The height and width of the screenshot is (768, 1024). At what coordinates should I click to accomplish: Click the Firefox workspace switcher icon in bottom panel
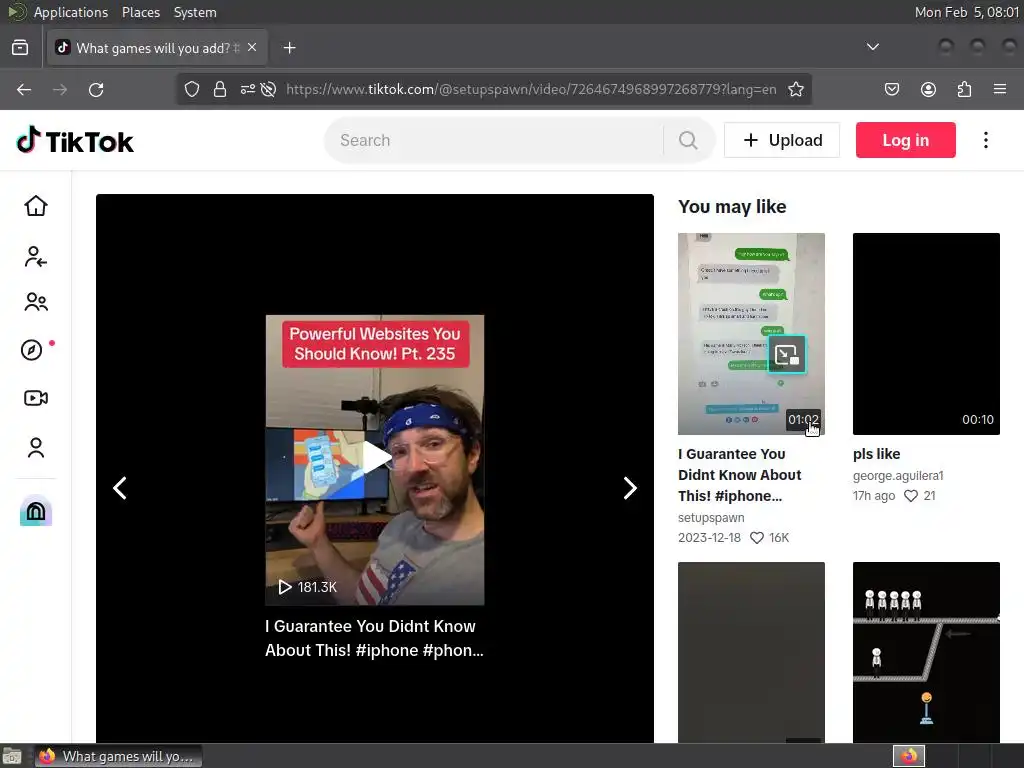pos(909,756)
